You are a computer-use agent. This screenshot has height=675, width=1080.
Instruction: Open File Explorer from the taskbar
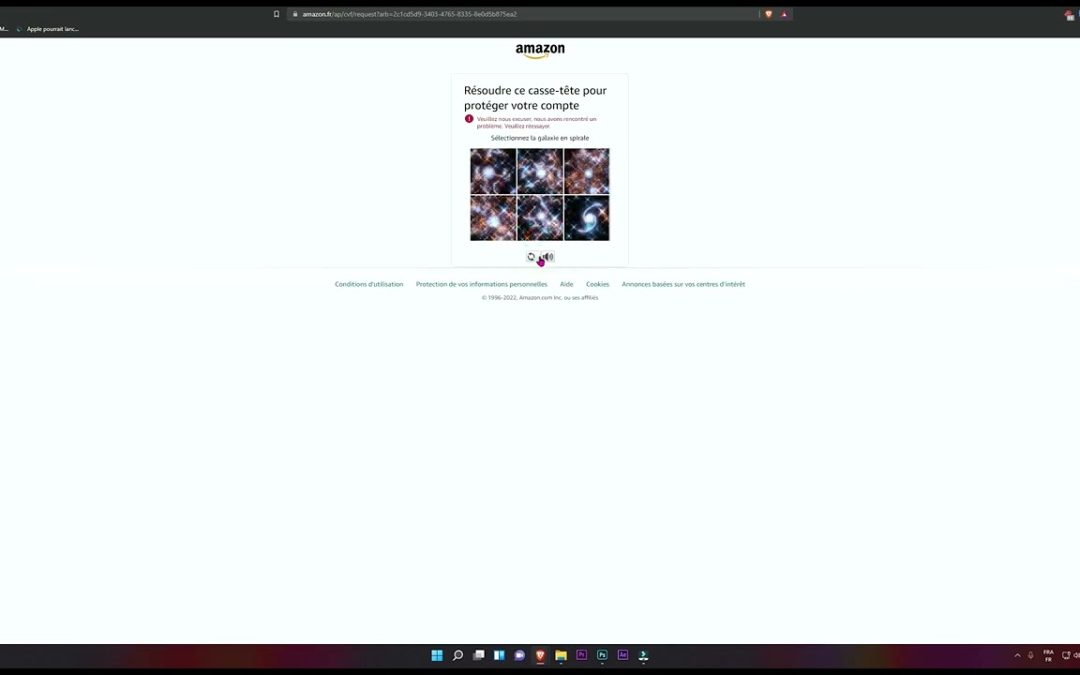(561, 655)
